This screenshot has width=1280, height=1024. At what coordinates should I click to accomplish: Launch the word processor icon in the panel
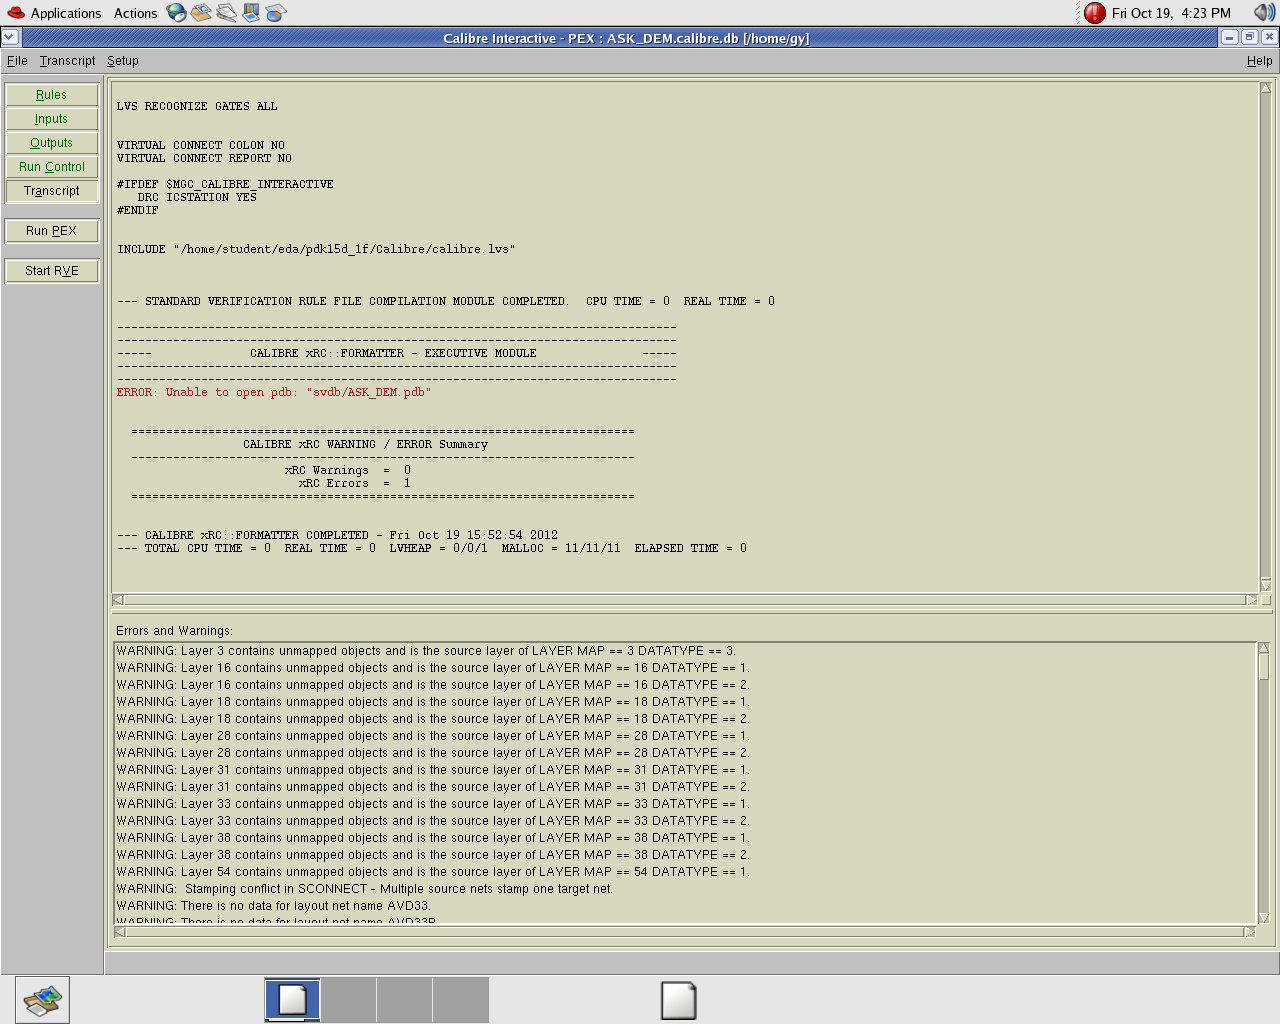pyautogui.click(x=226, y=12)
